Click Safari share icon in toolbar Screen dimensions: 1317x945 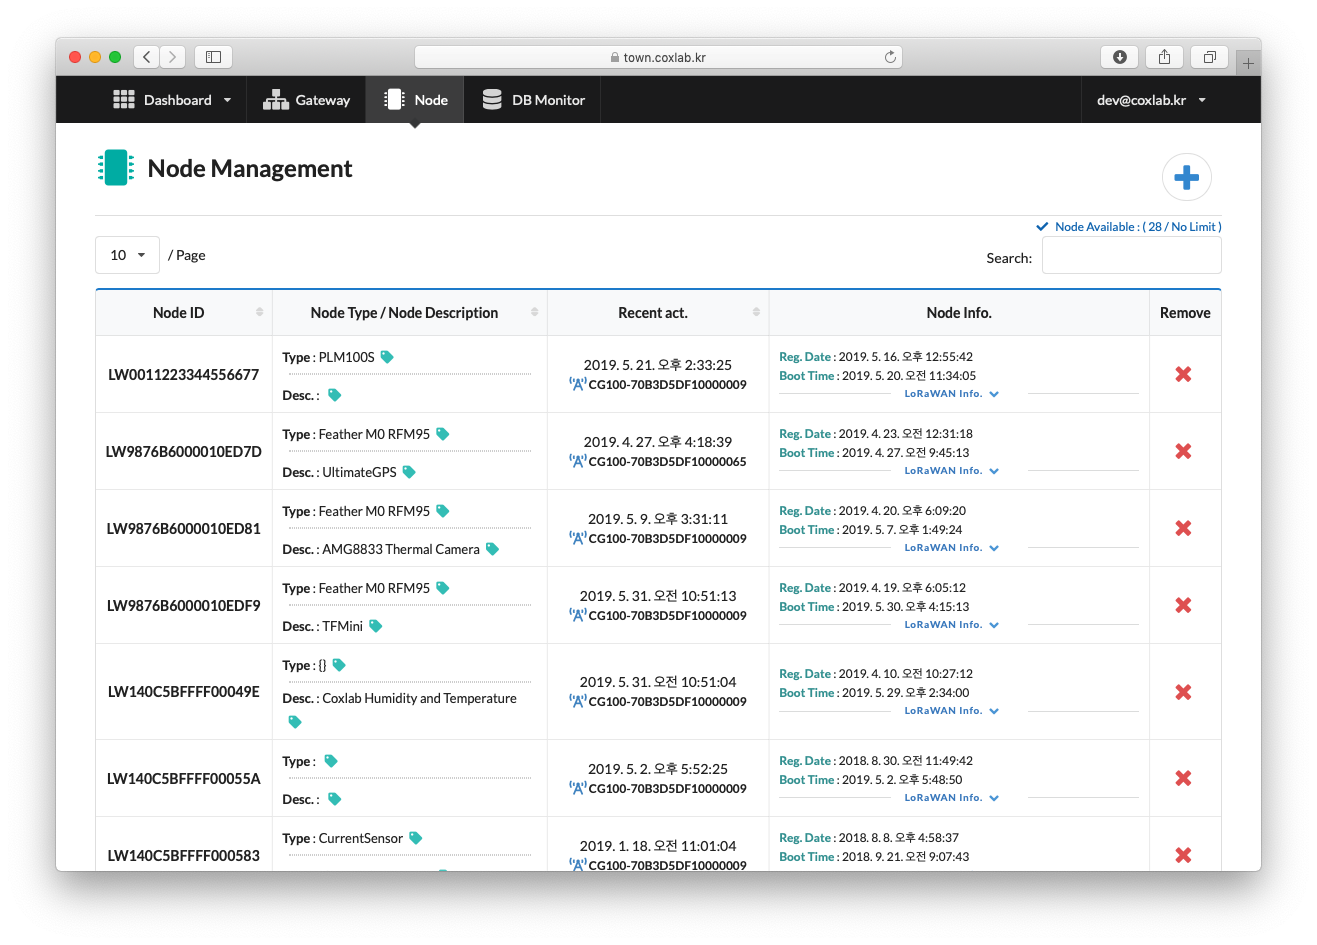[1164, 57]
